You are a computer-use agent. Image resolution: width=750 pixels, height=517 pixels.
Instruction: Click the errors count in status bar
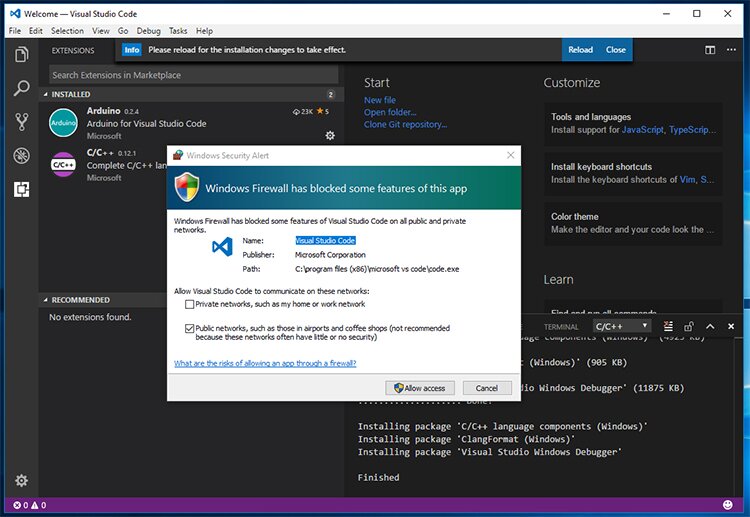point(21,505)
